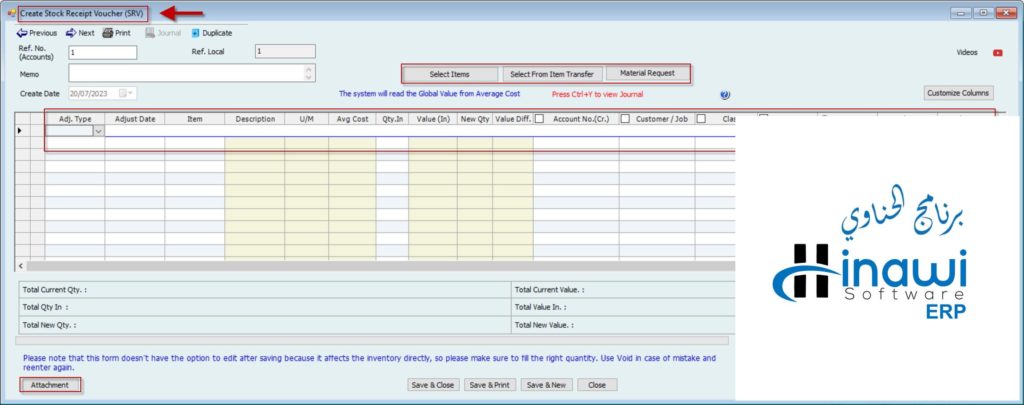The image size is (1024, 405).
Task: Go to Next voucher arrow icon
Action: click(x=71, y=33)
